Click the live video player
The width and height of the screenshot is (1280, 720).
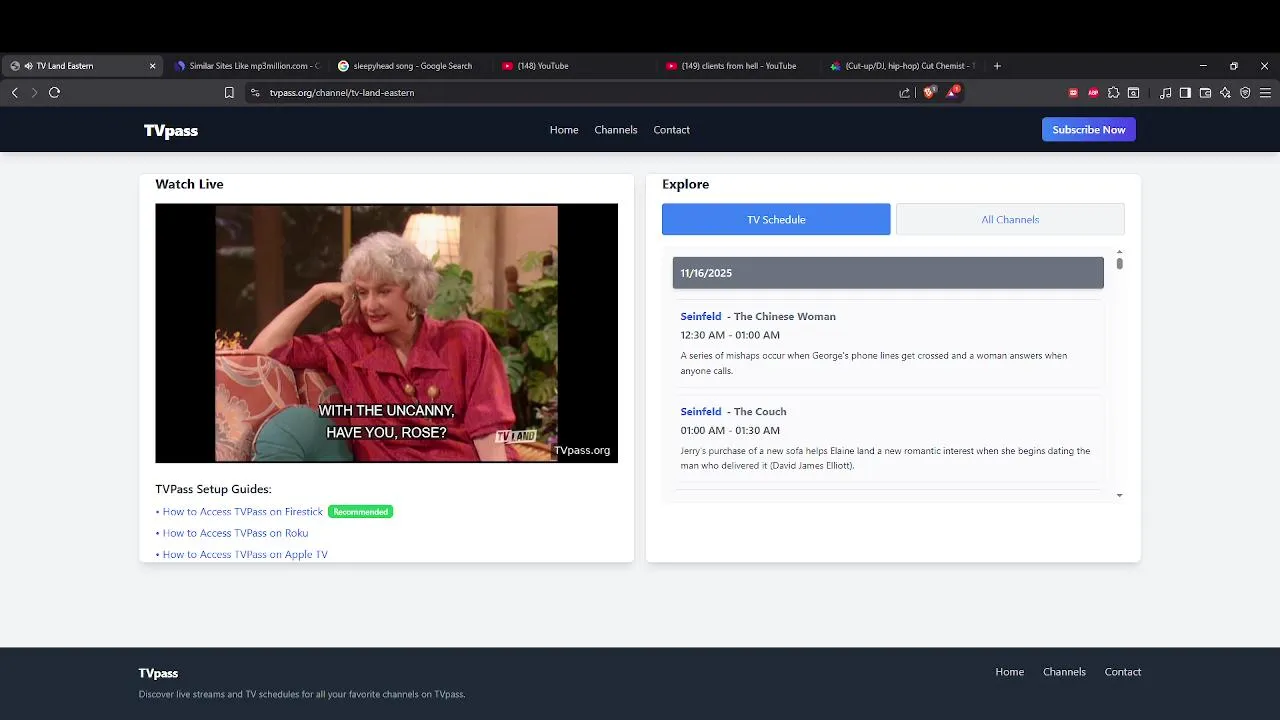coord(386,333)
